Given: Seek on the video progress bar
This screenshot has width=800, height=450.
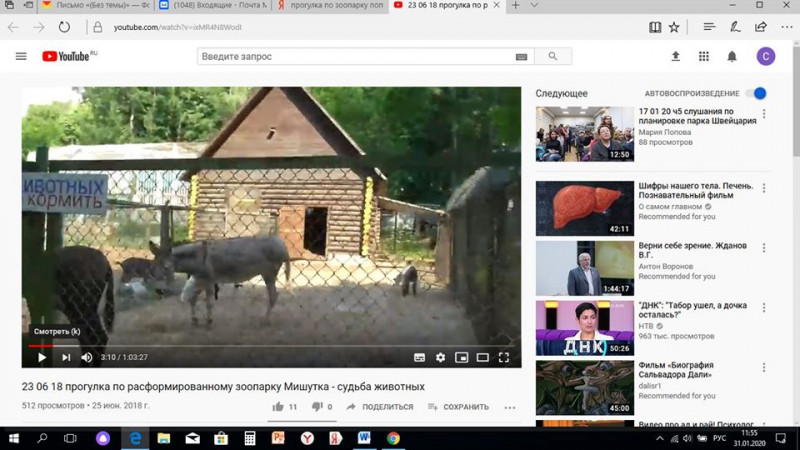Looking at the screenshot, I should (271, 345).
